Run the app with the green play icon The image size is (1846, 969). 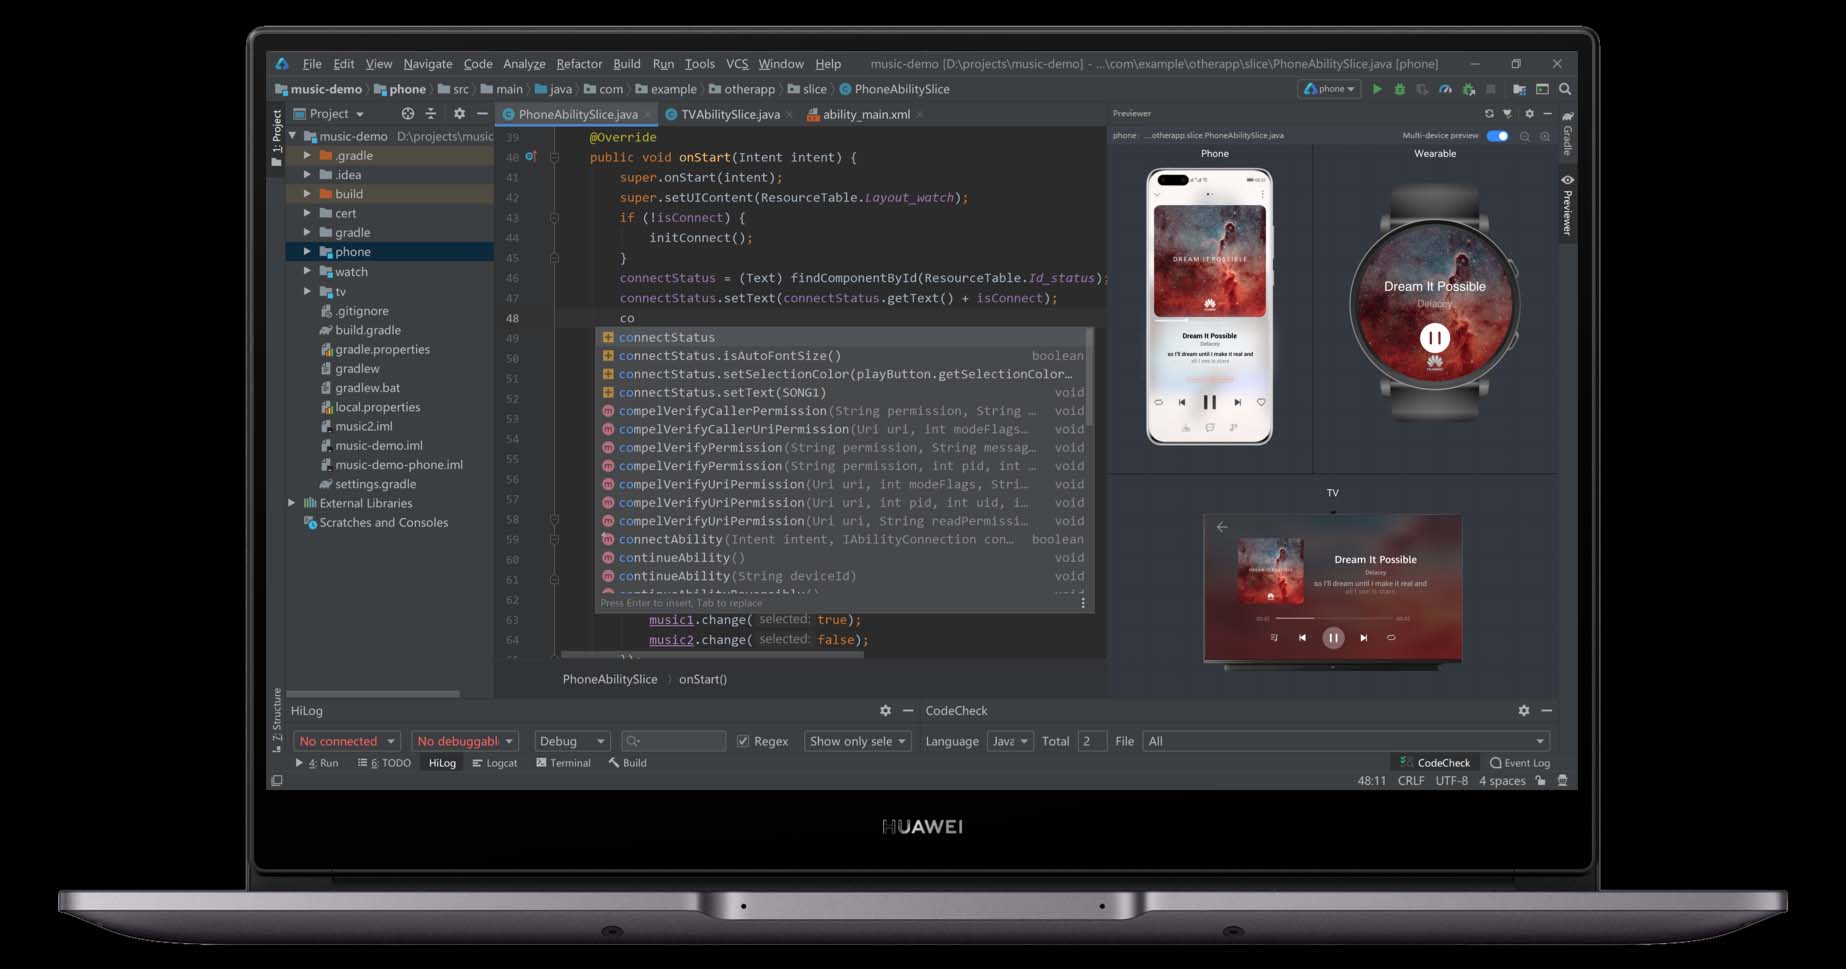(x=1377, y=89)
